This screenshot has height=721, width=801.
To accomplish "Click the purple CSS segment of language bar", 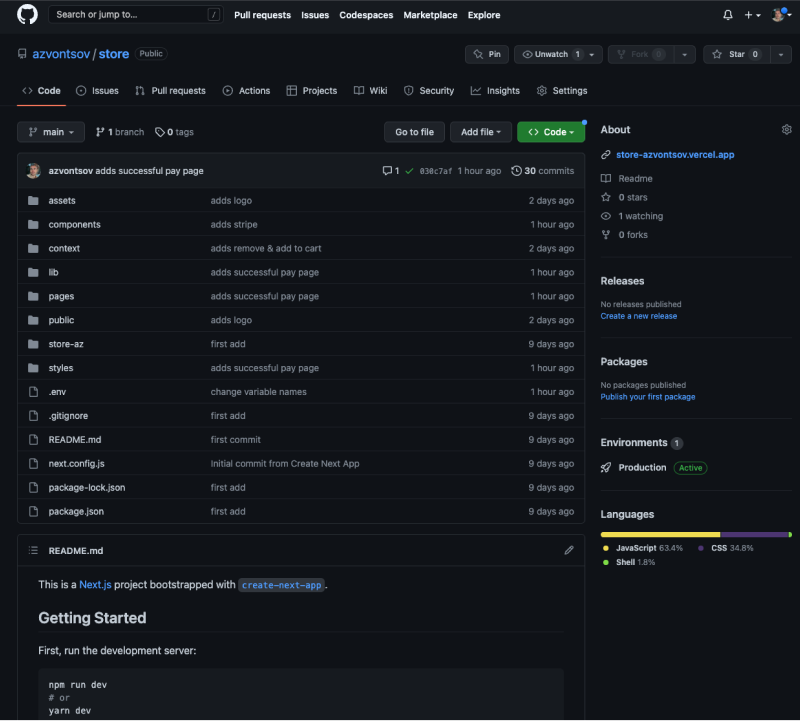I will click(x=753, y=534).
